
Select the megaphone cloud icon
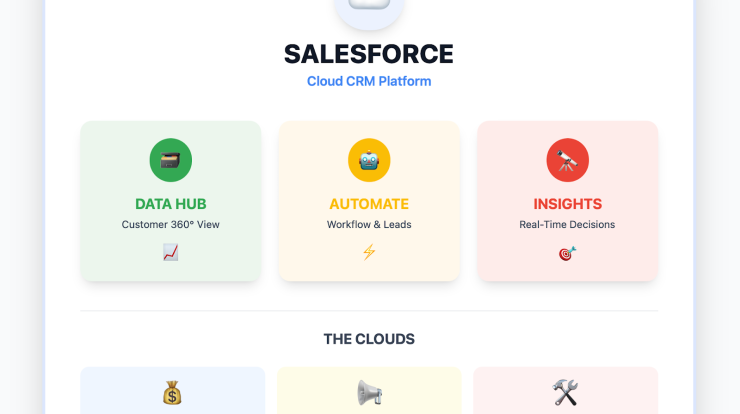(x=369, y=392)
